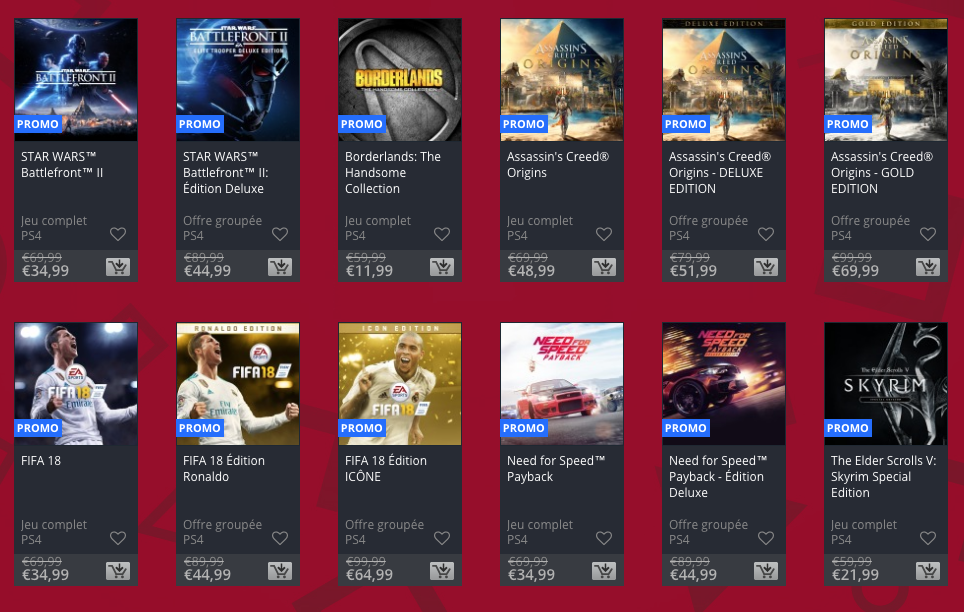Add Assassin's Creed Origins Gold Edition to cart
The width and height of the screenshot is (964, 612).
pyautogui.click(x=928, y=267)
